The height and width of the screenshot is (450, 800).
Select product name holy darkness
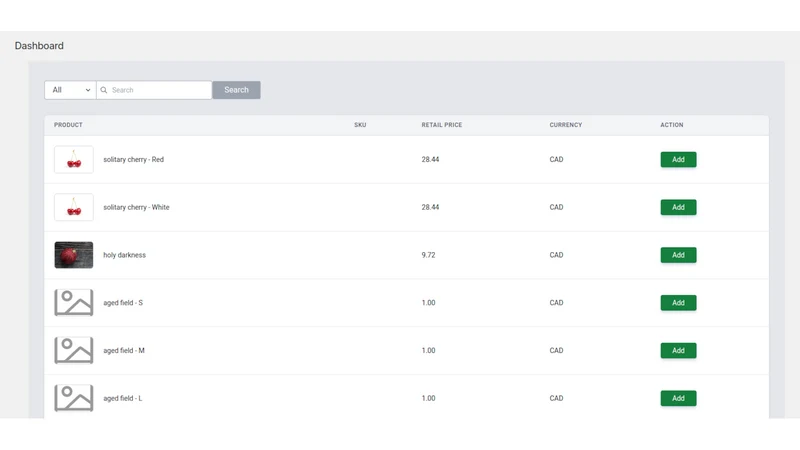tap(124, 255)
